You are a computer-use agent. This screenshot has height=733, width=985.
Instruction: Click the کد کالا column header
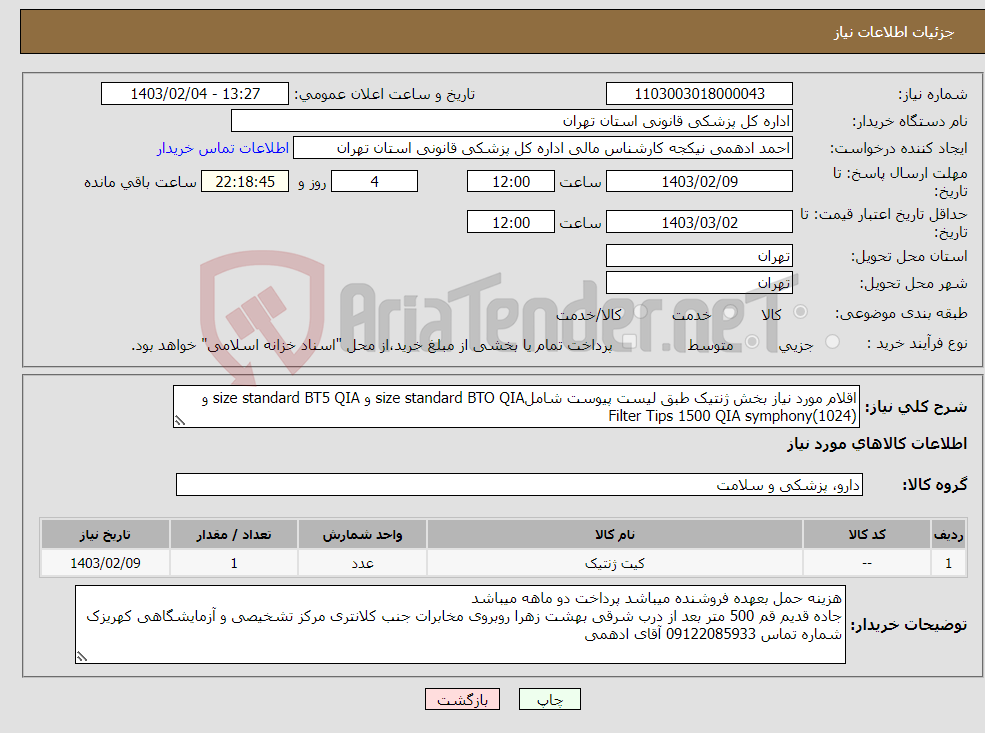[x=867, y=535]
